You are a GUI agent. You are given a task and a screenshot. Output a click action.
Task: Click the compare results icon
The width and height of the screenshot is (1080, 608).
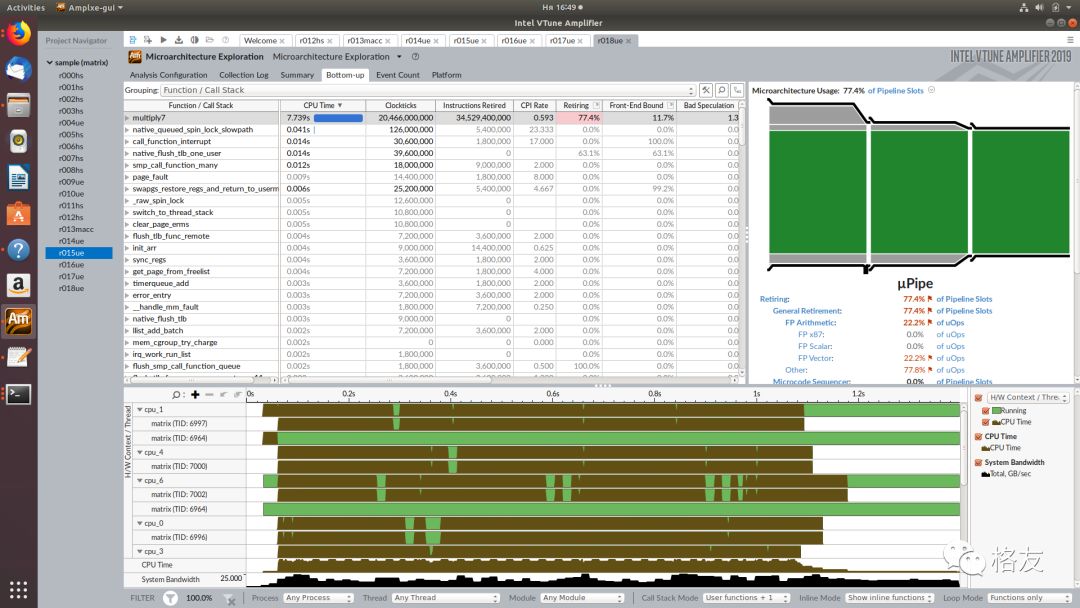pyautogui.click(x=194, y=40)
